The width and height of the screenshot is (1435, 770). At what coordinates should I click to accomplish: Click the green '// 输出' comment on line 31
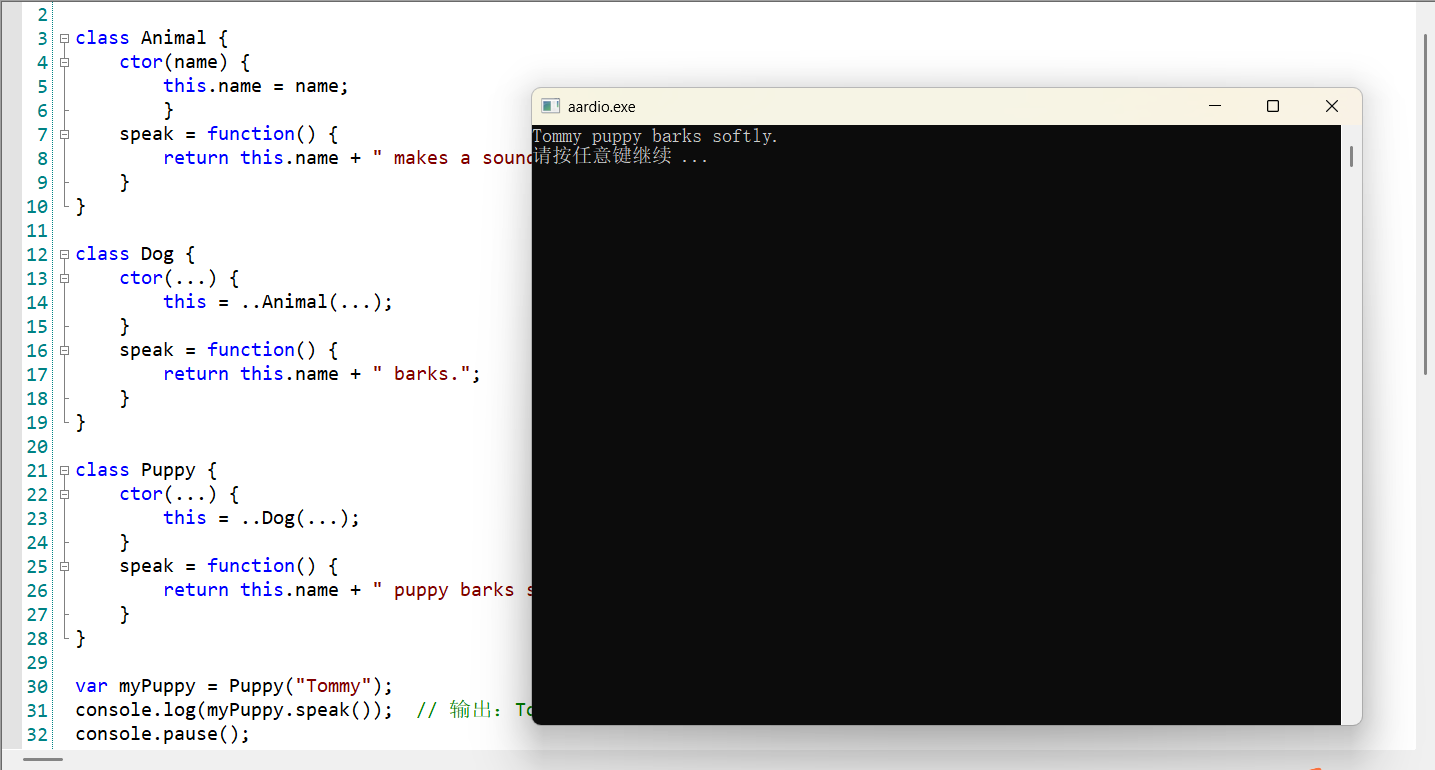click(x=472, y=710)
